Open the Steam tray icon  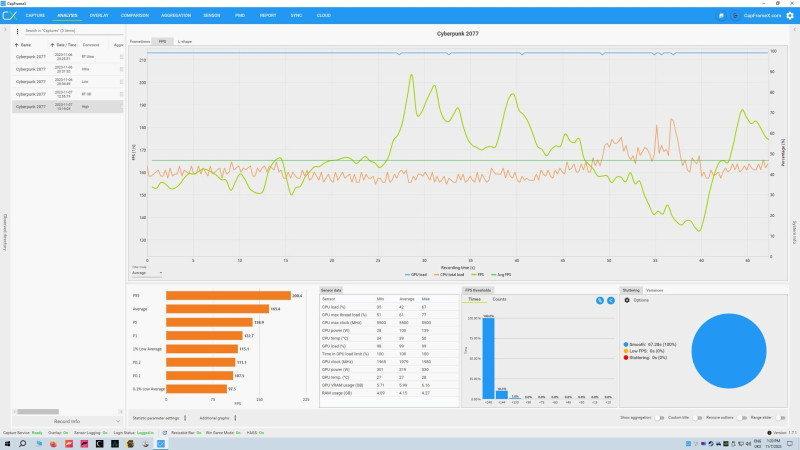pyautogui.click(x=710, y=444)
